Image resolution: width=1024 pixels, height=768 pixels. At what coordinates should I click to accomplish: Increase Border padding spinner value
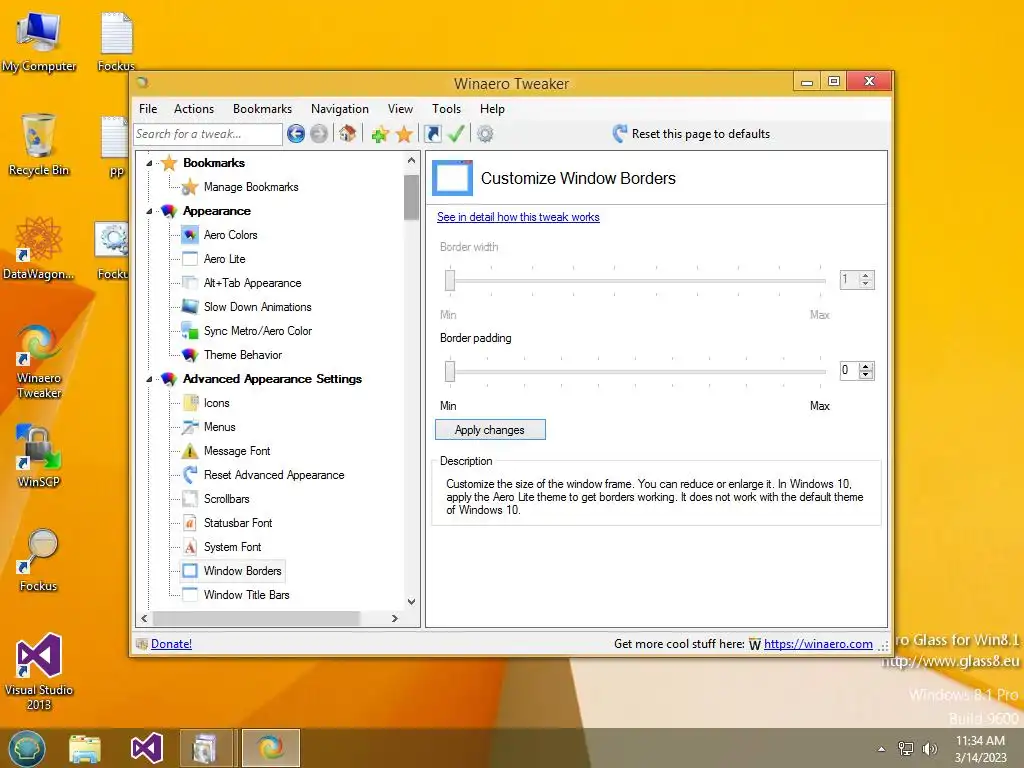point(866,367)
